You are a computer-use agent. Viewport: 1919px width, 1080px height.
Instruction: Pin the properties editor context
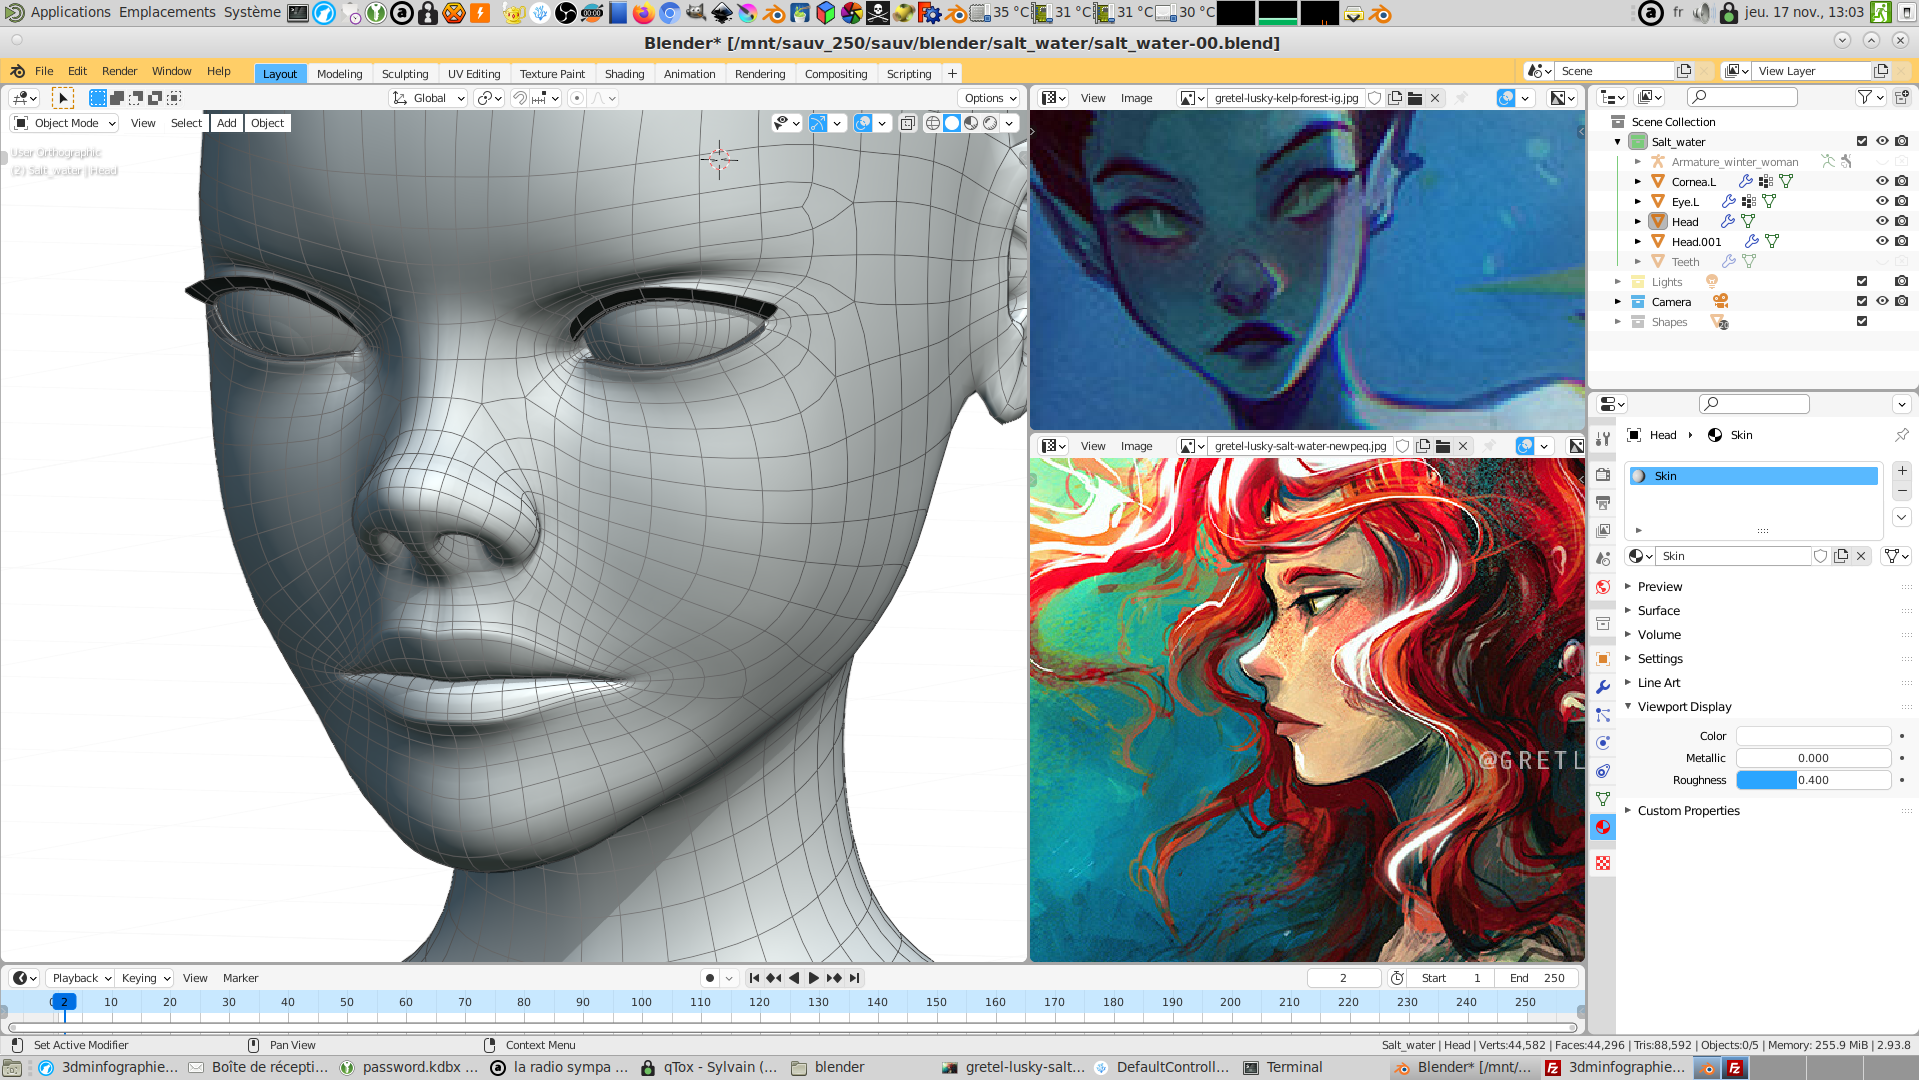pyautogui.click(x=1901, y=435)
